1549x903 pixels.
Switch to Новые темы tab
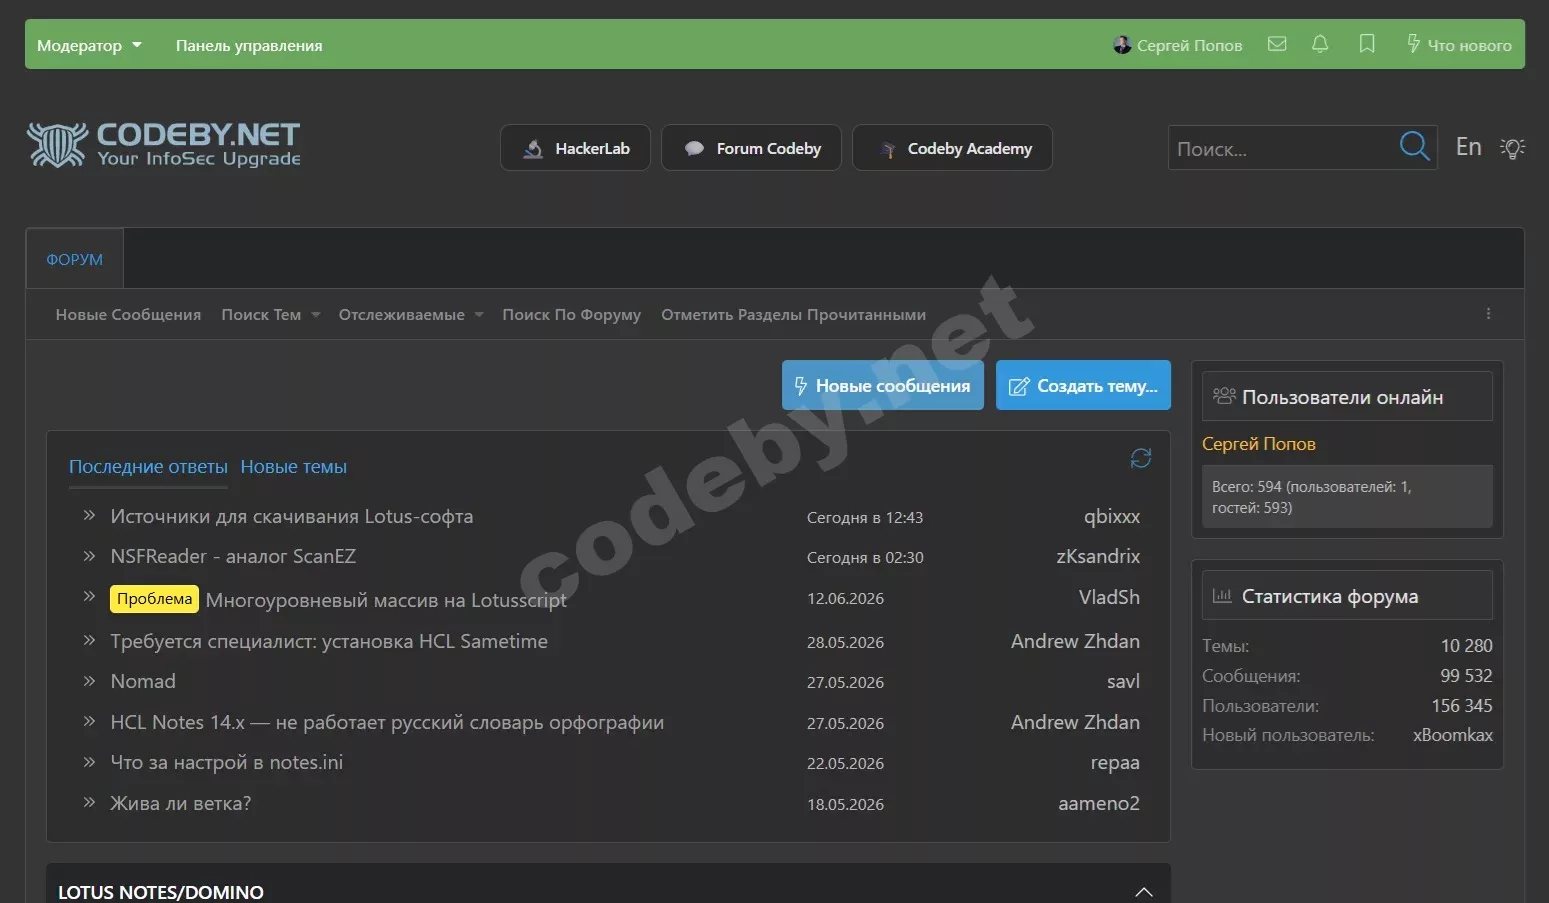(293, 466)
